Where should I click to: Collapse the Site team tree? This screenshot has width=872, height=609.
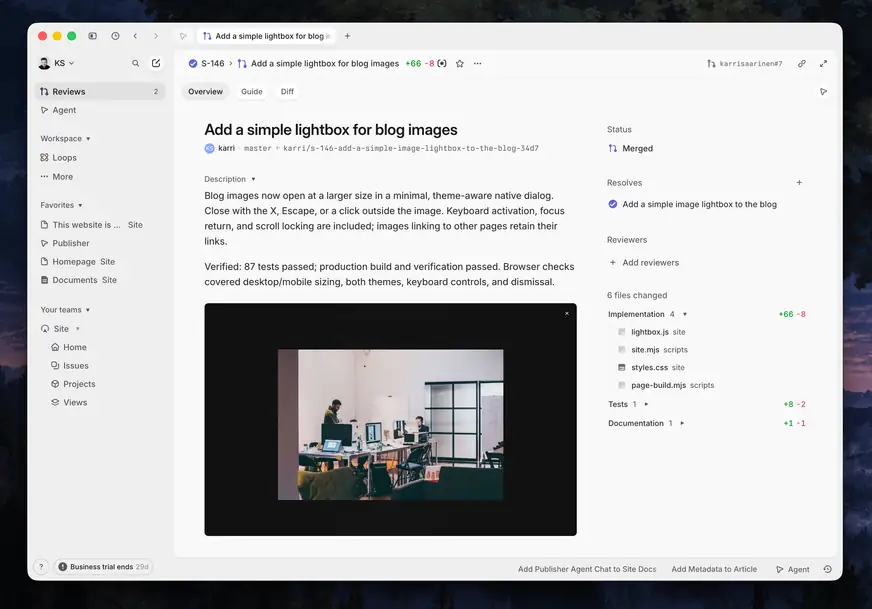pyautogui.click(x=78, y=329)
